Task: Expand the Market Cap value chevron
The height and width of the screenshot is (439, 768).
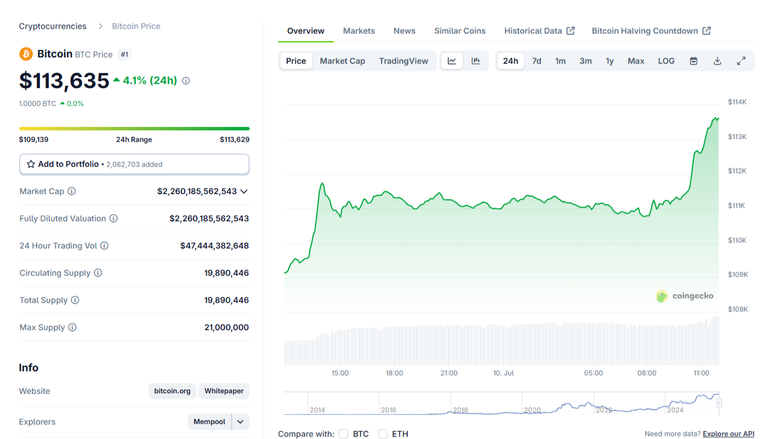Action: point(244,192)
